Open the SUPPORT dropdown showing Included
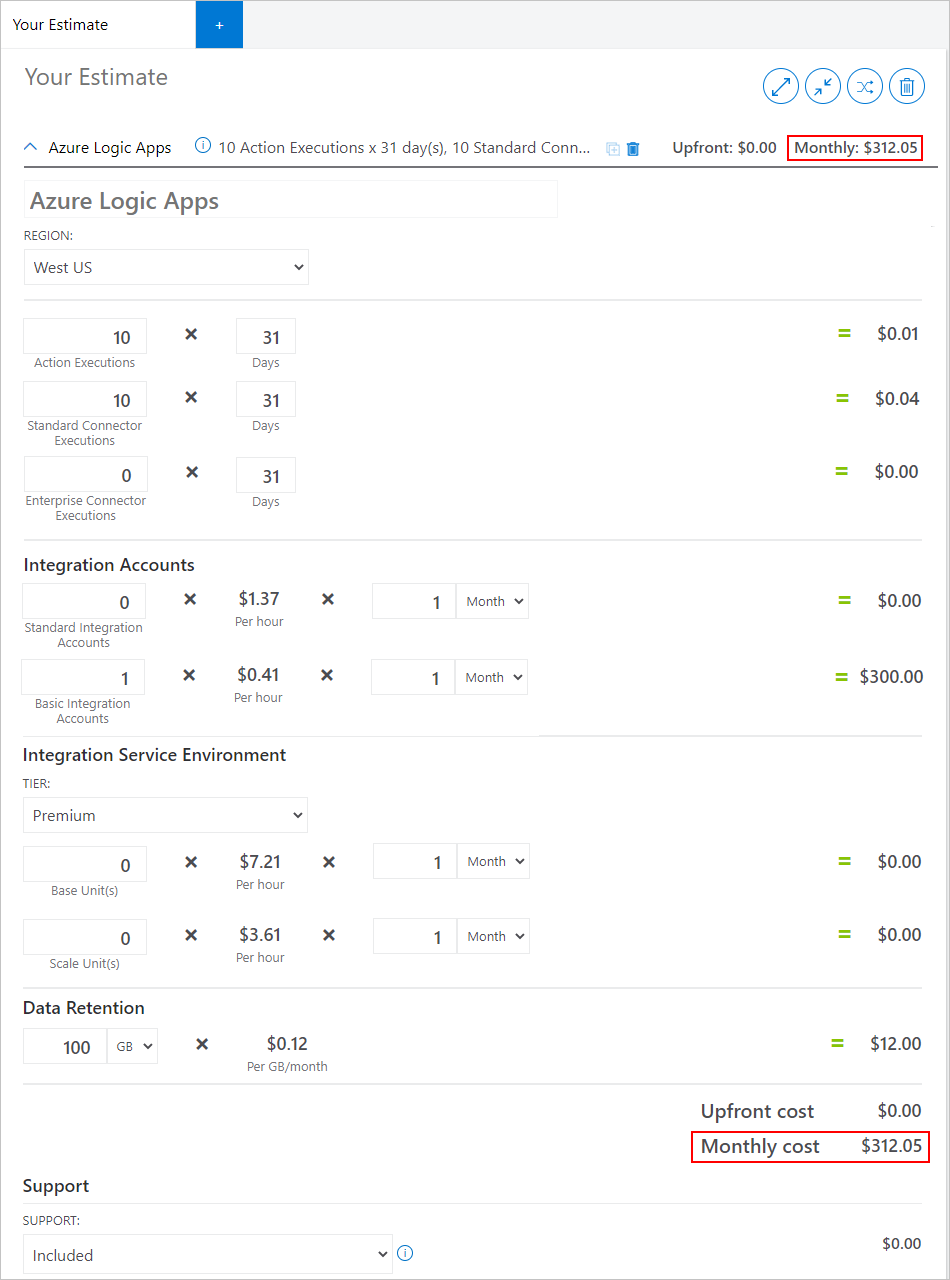950x1280 pixels. pos(207,1254)
